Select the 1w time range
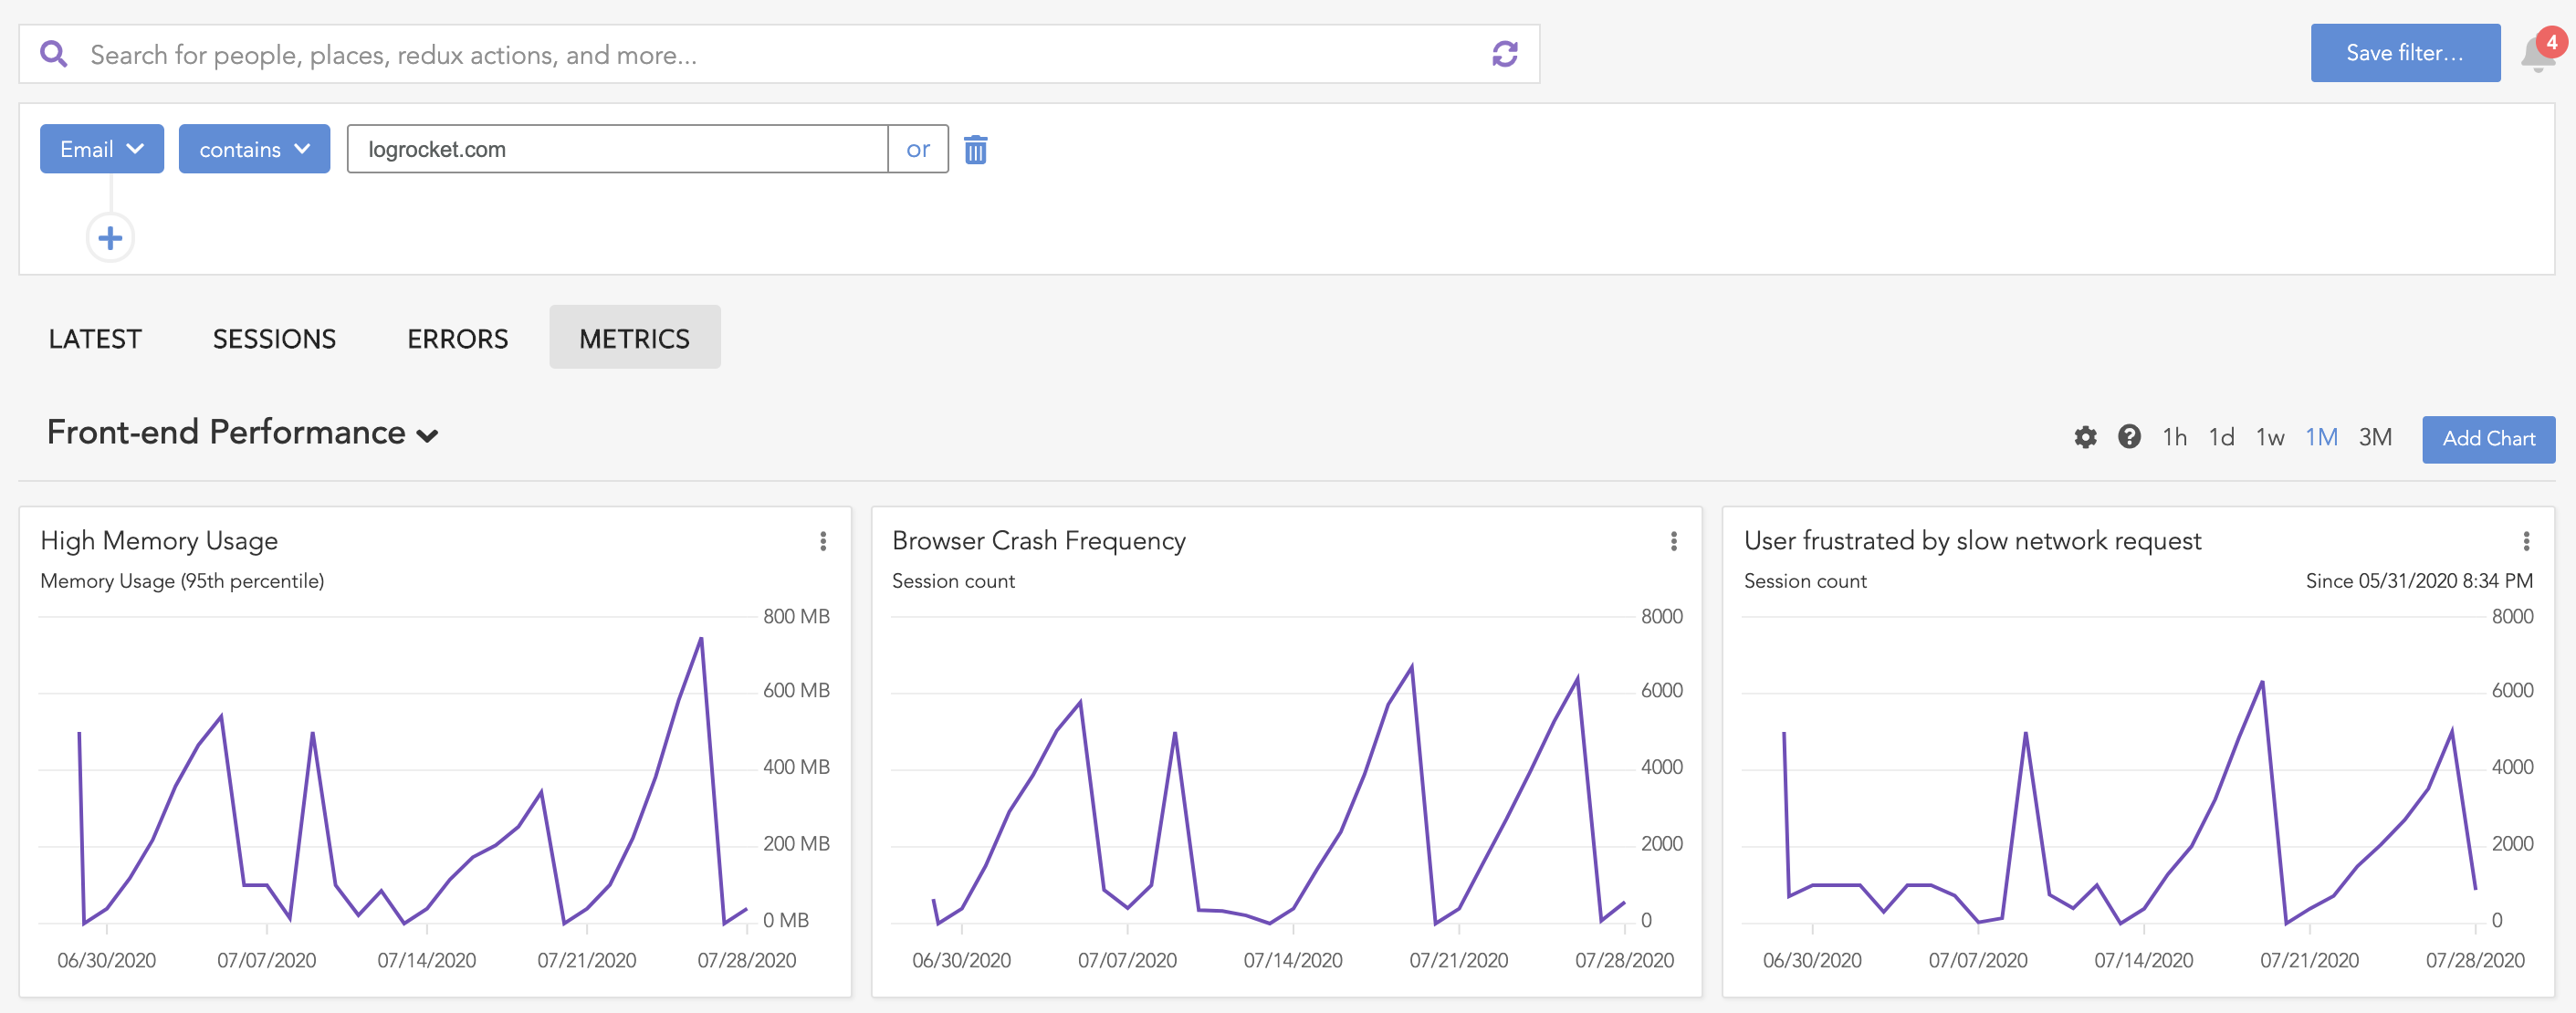 pyautogui.click(x=2270, y=438)
